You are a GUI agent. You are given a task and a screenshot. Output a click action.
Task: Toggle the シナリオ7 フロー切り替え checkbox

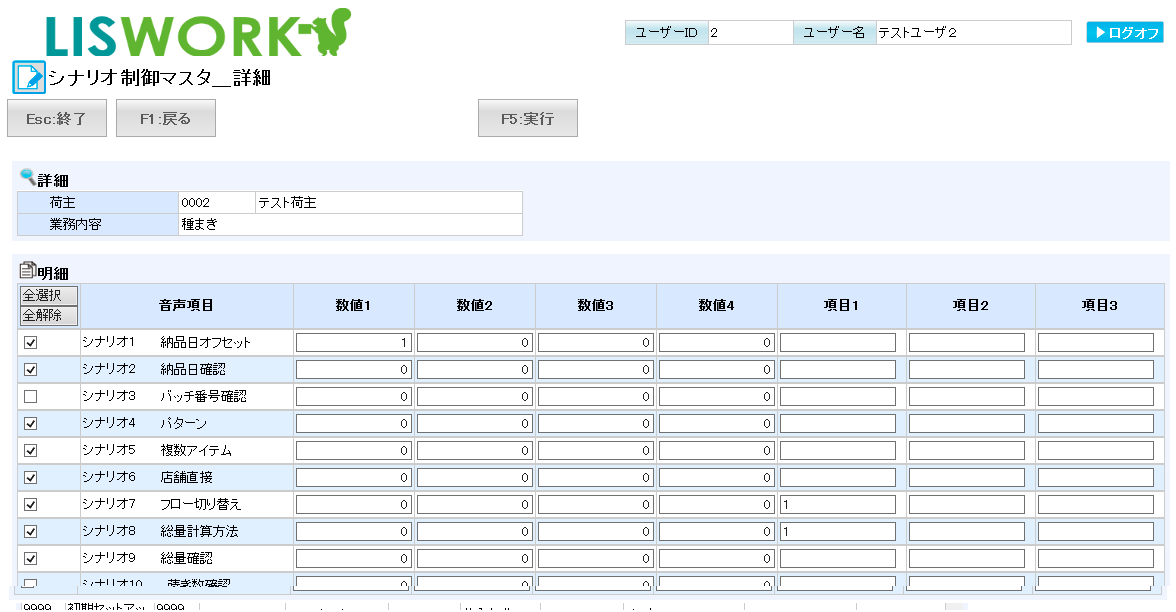pos(30,504)
